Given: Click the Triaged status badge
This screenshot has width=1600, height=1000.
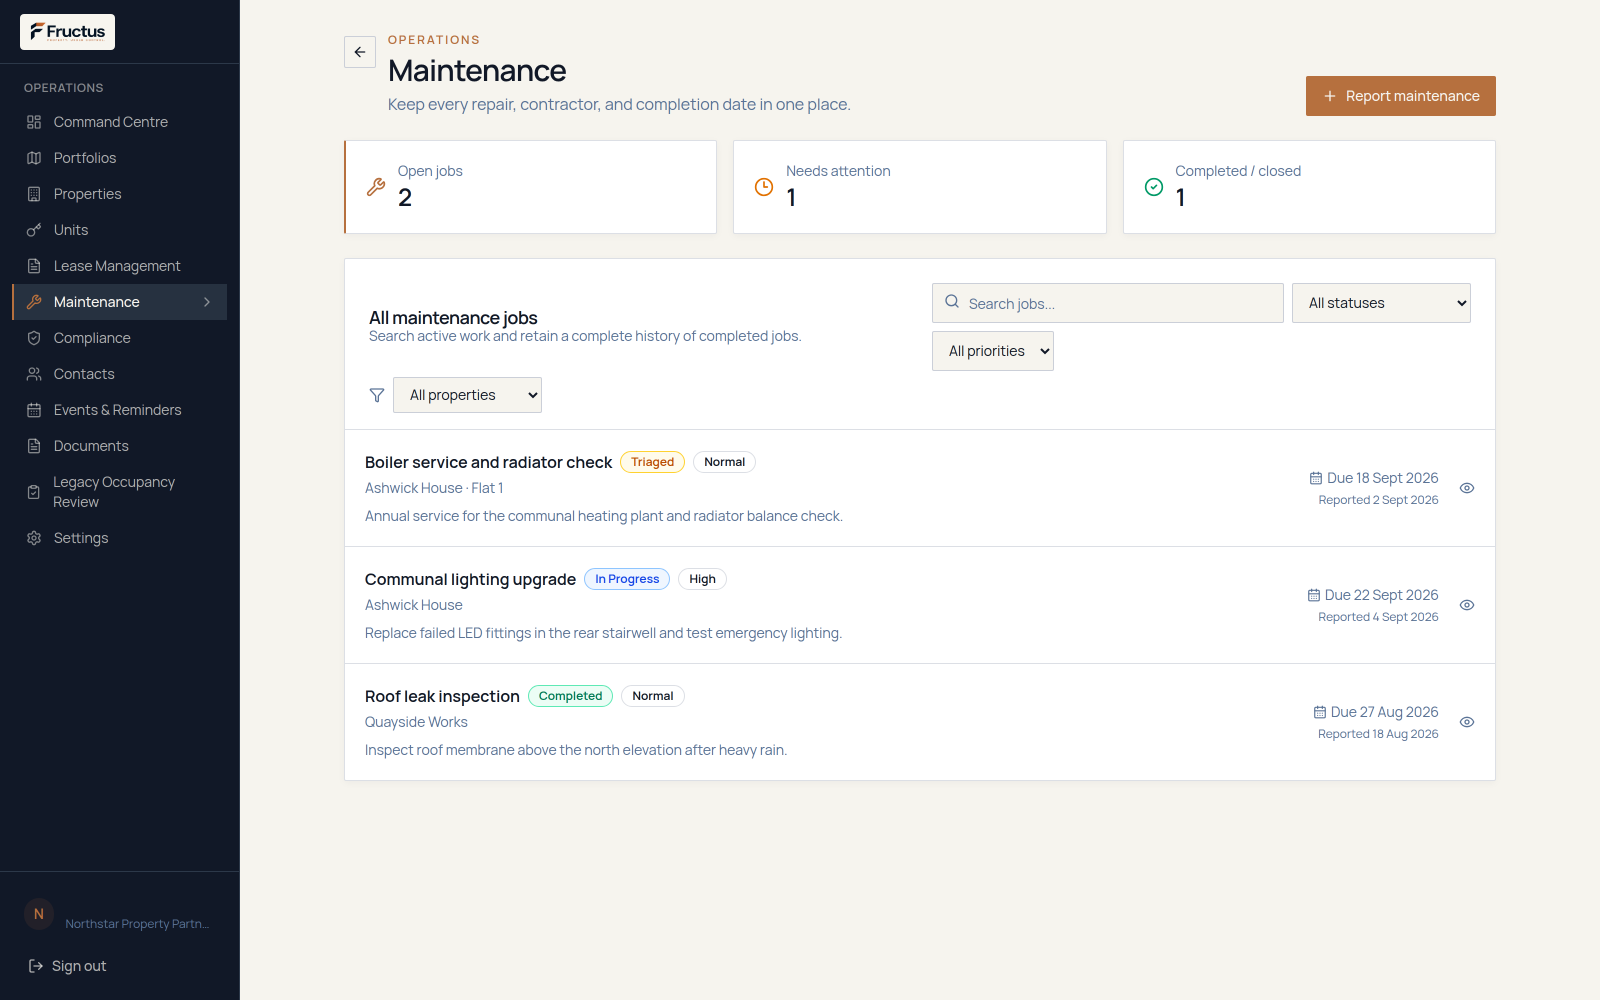Looking at the screenshot, I should point(652,462).
